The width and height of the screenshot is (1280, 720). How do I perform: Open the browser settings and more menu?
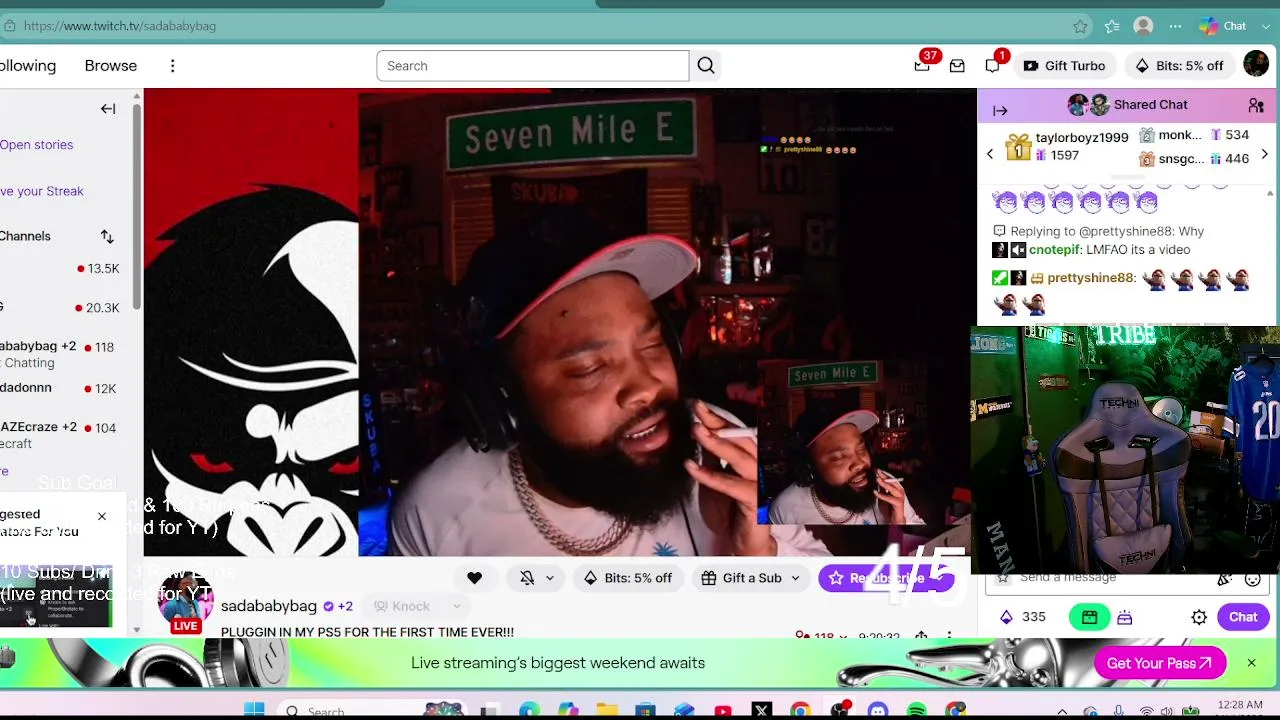pos(1175,26)
